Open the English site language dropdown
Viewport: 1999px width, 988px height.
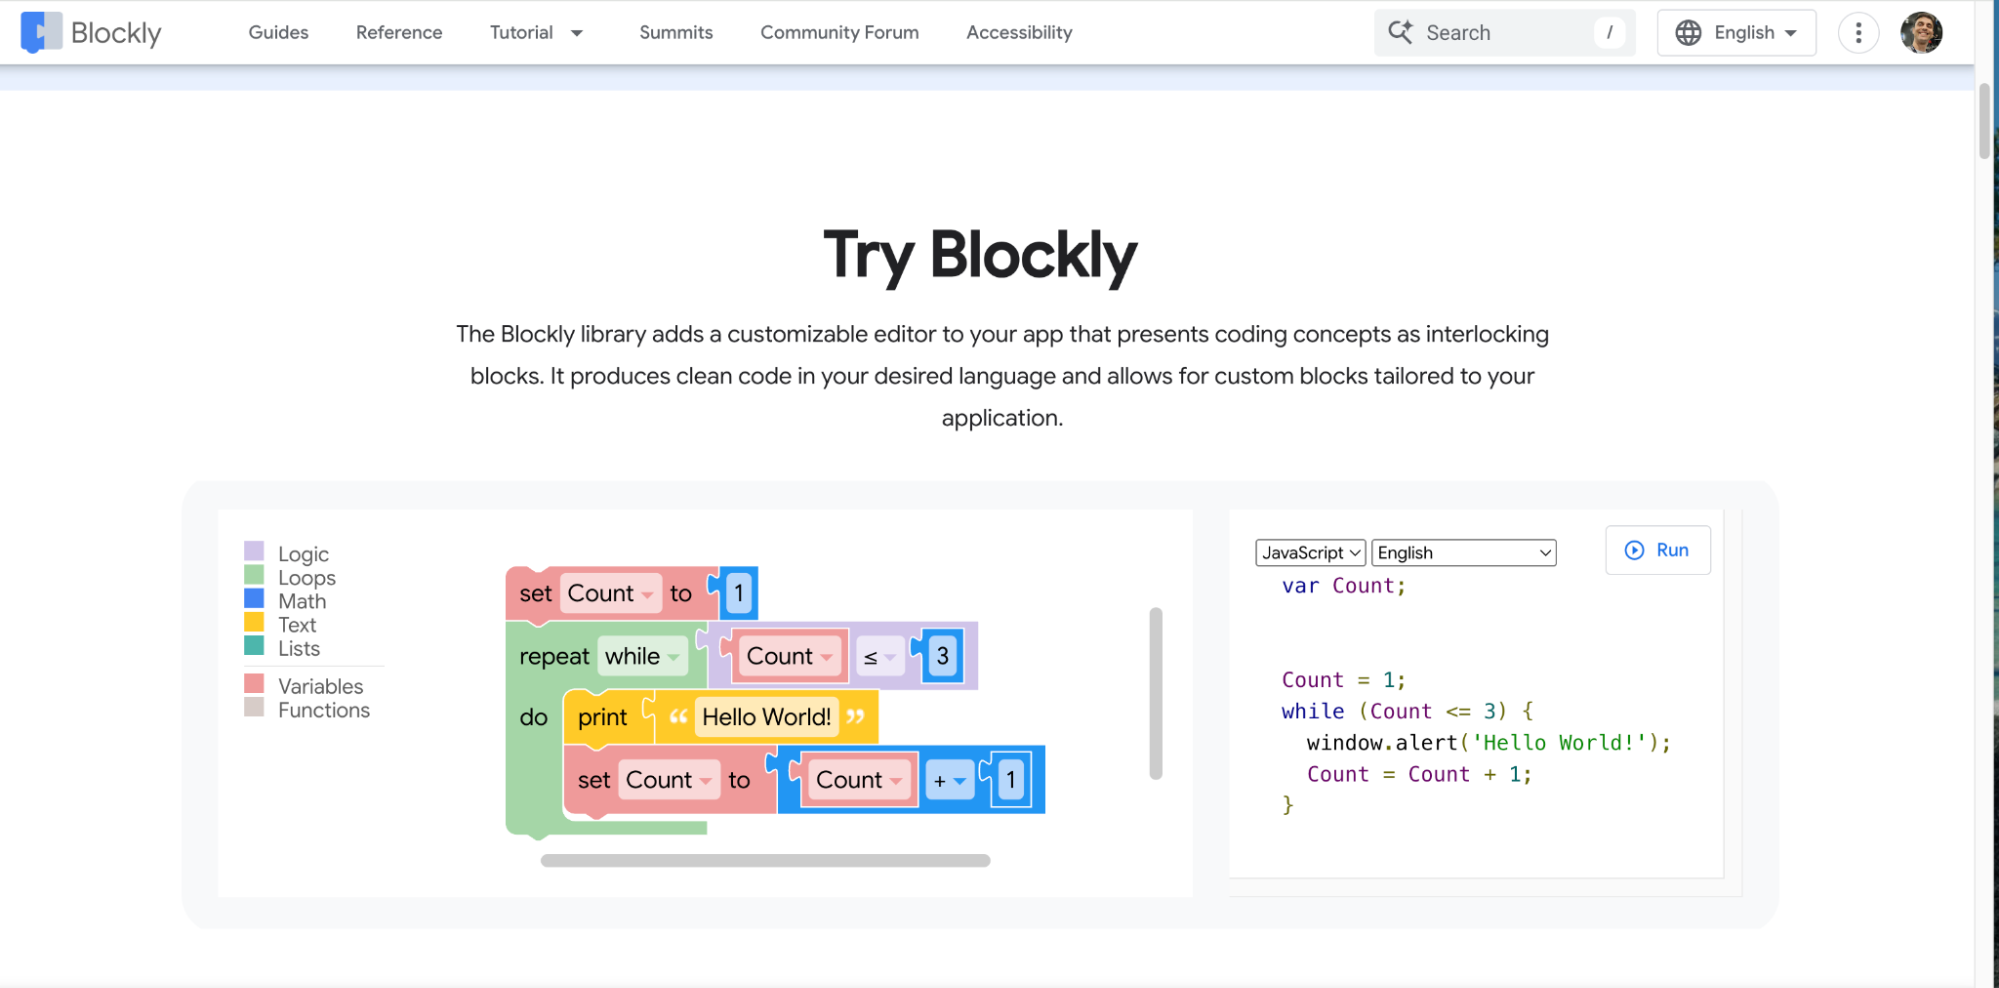click(1737, 33)
